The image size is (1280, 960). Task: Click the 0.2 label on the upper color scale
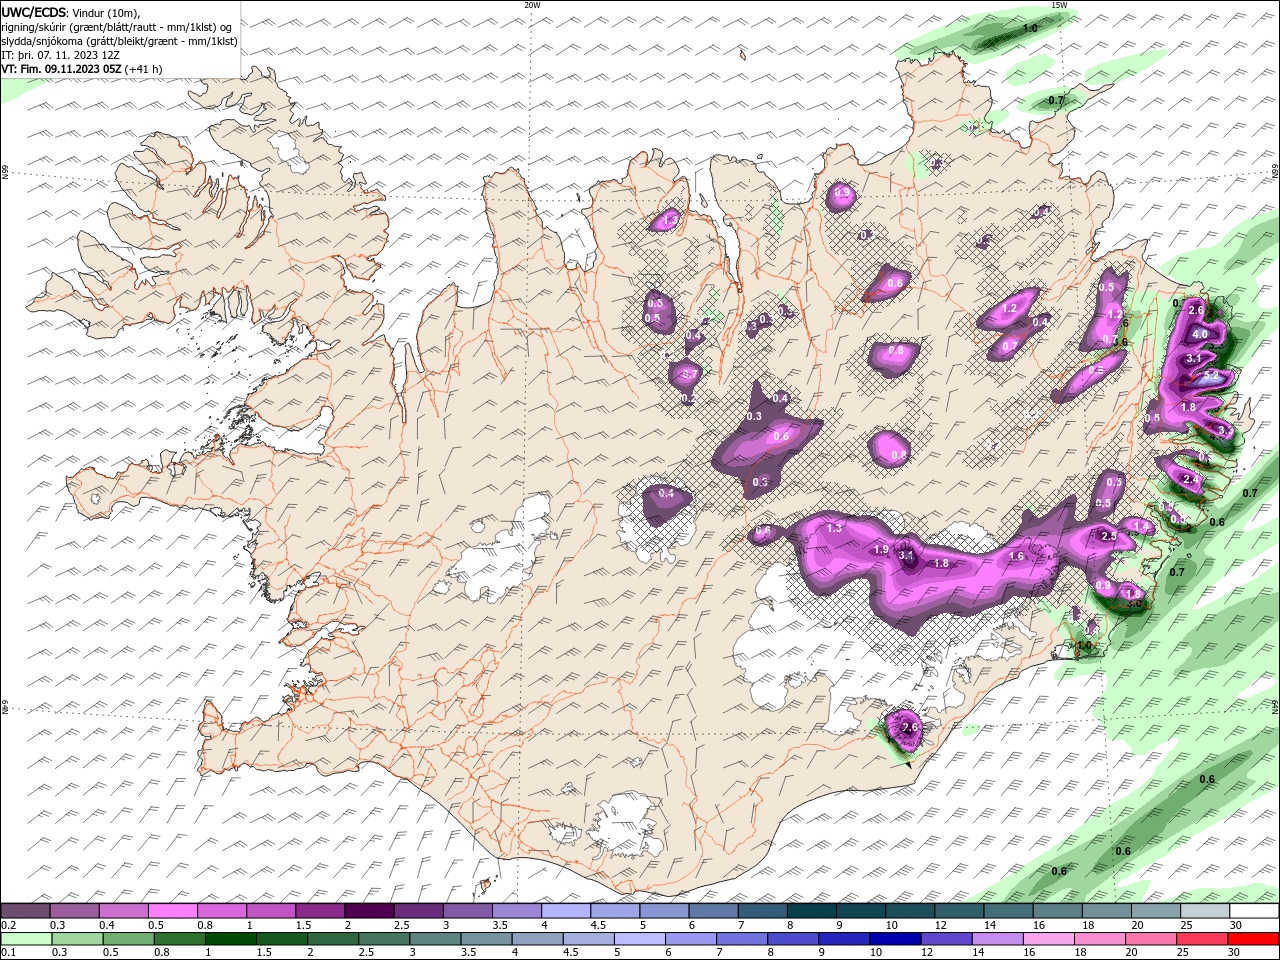pyautogui.click(x=9, y=925)
